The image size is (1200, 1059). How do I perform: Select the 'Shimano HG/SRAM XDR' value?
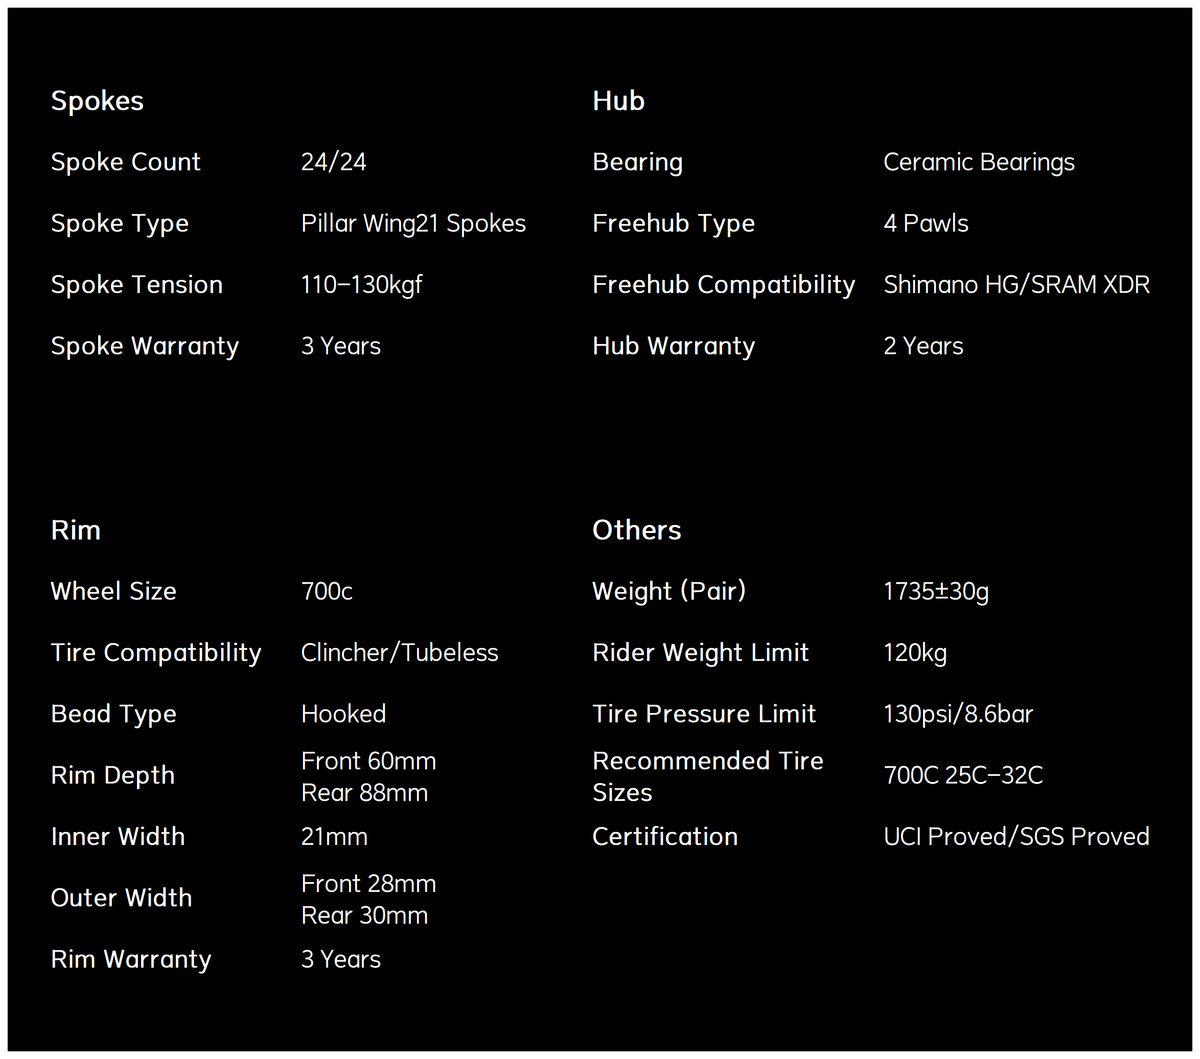click(x=1017, y=285)
